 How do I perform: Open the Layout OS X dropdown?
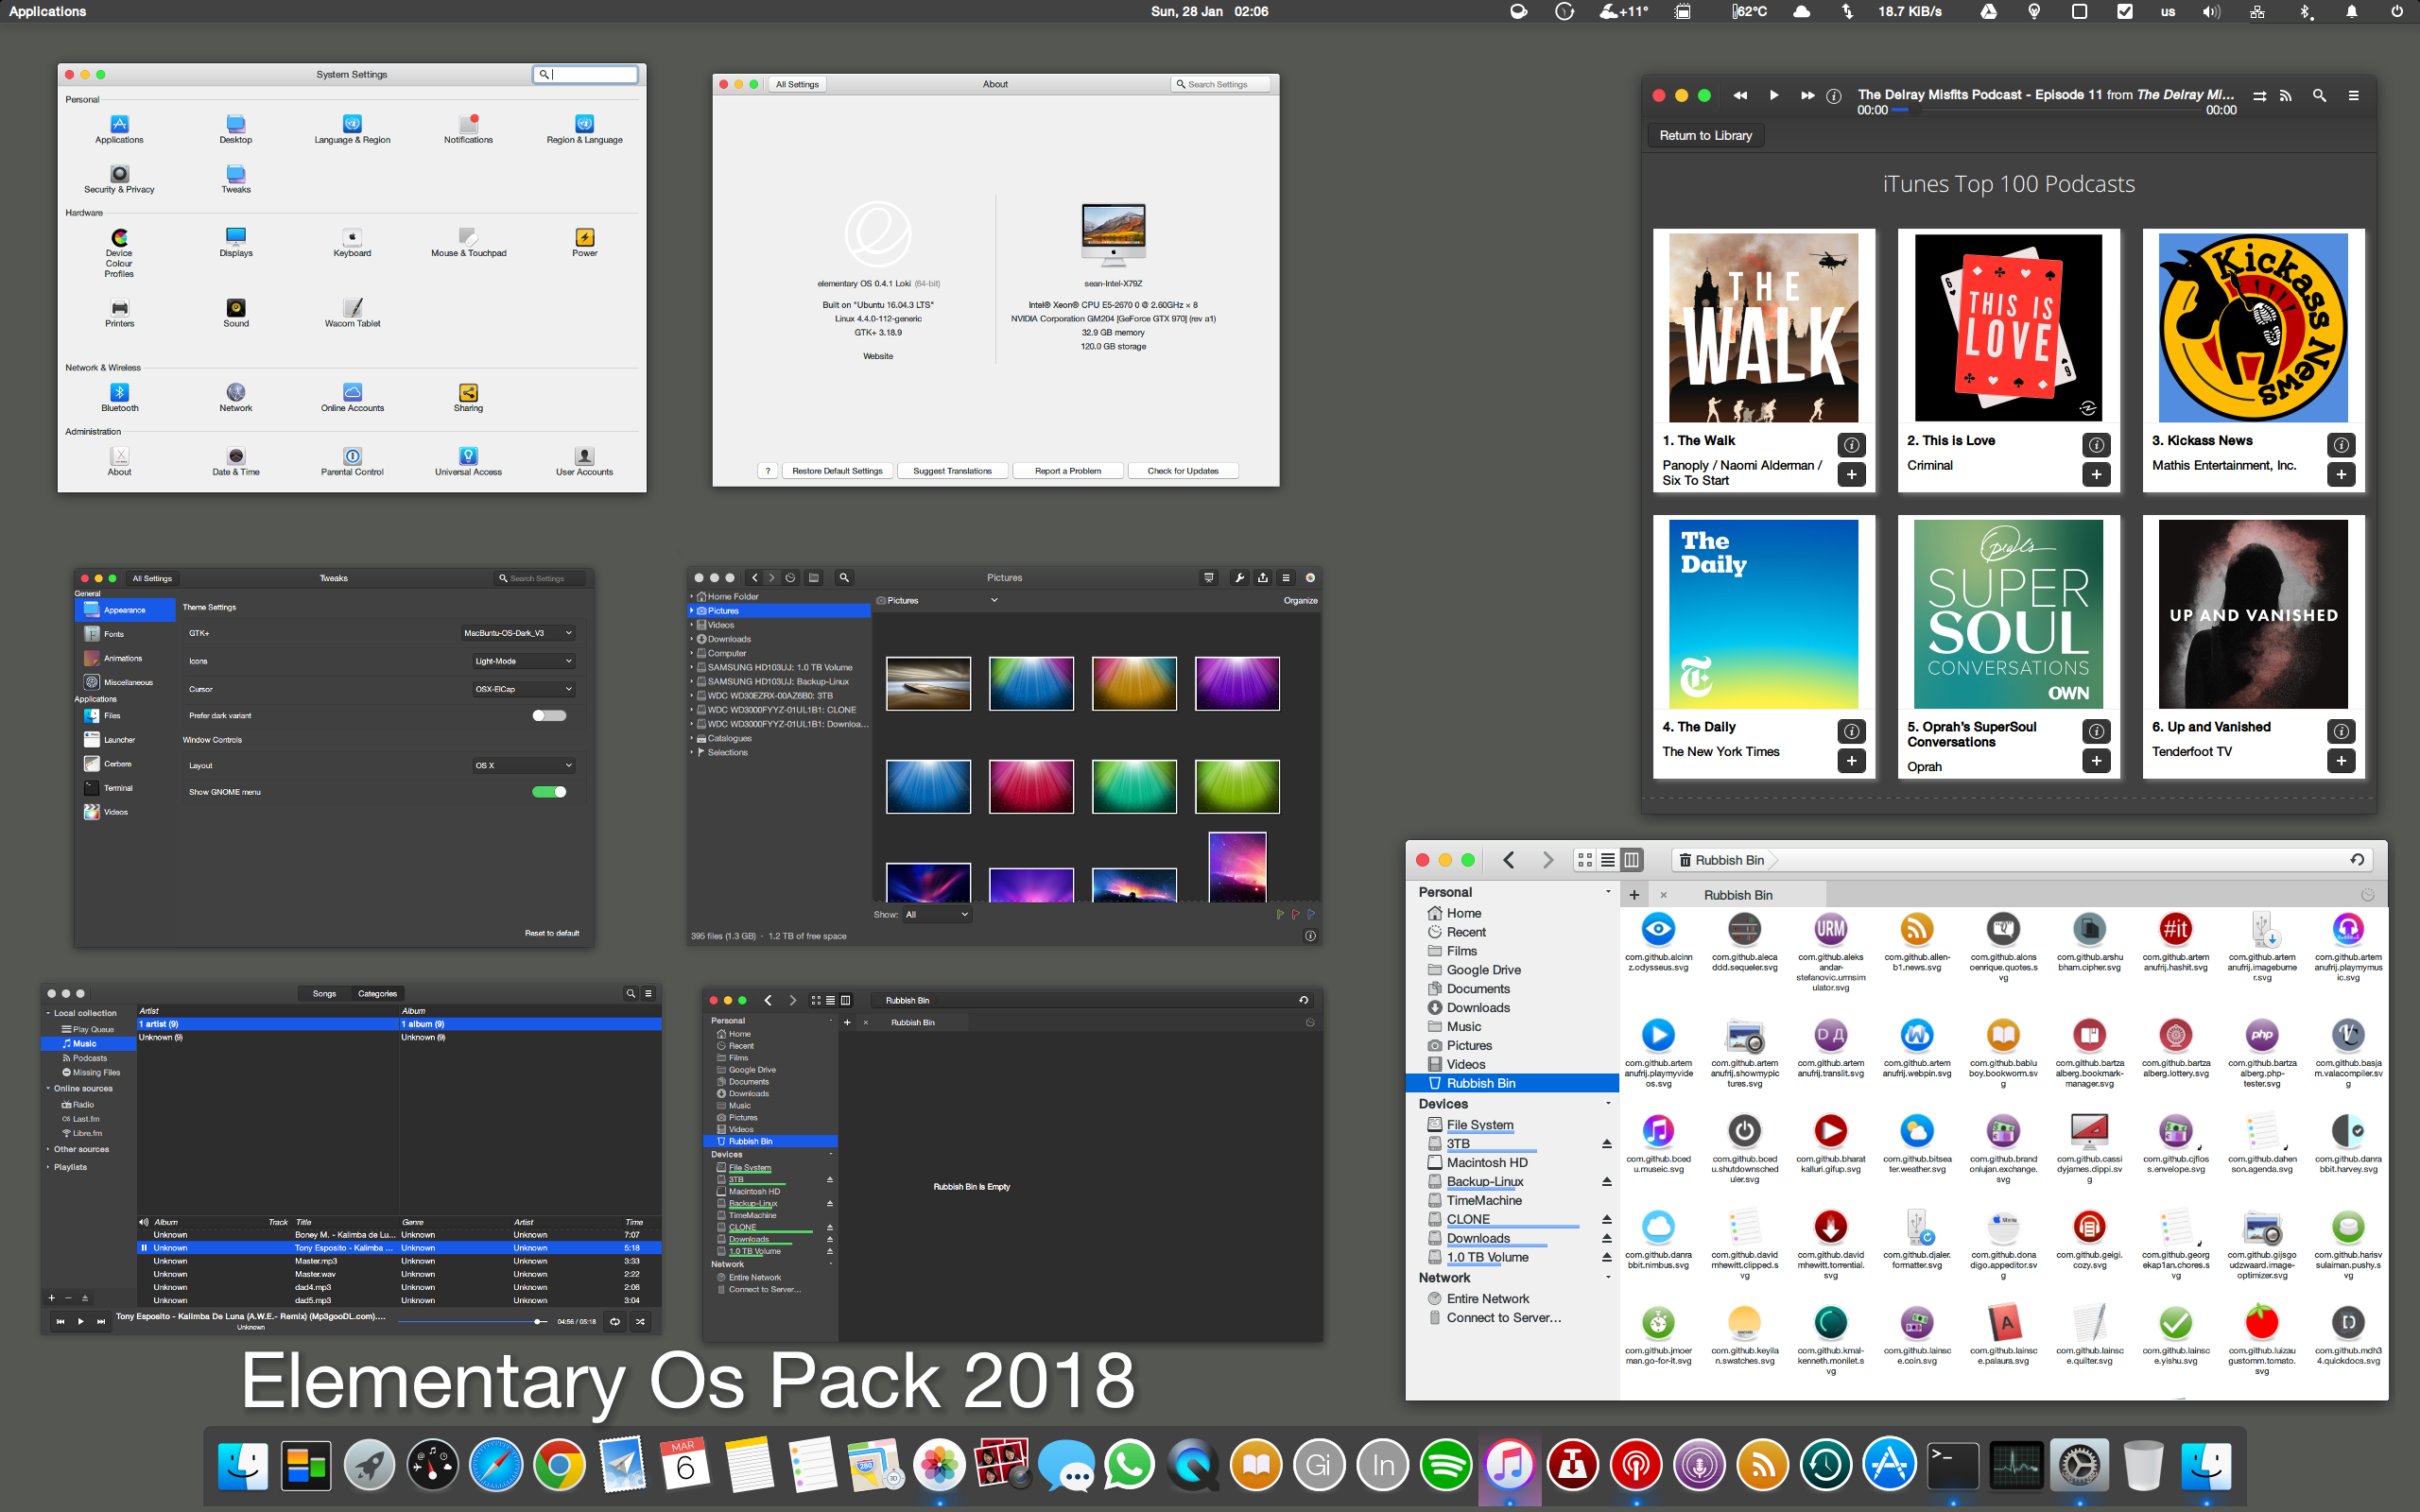pos(524,766)
